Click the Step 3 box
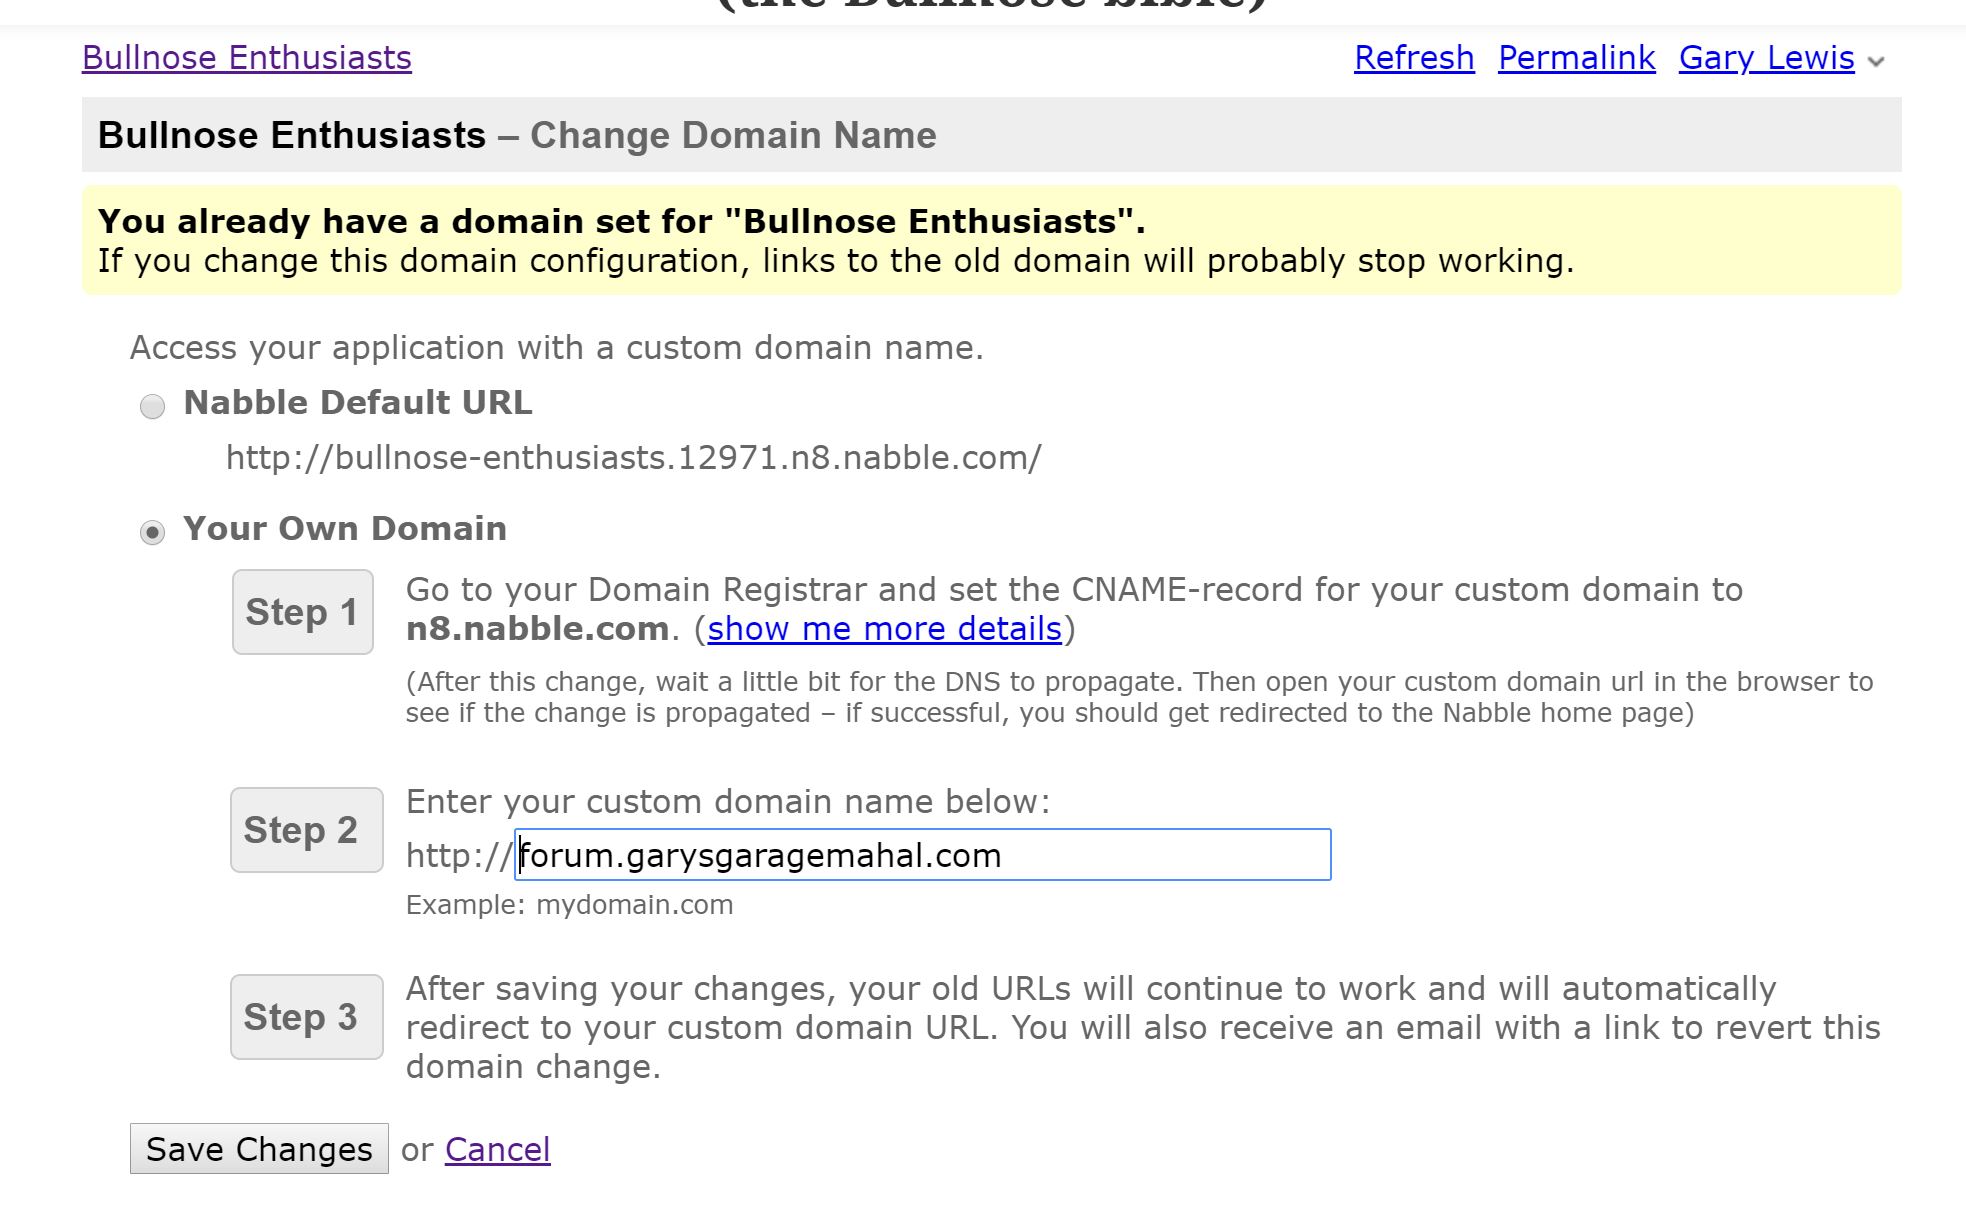Viewport: 1966px width, 1212px height. click(306, 1017)
